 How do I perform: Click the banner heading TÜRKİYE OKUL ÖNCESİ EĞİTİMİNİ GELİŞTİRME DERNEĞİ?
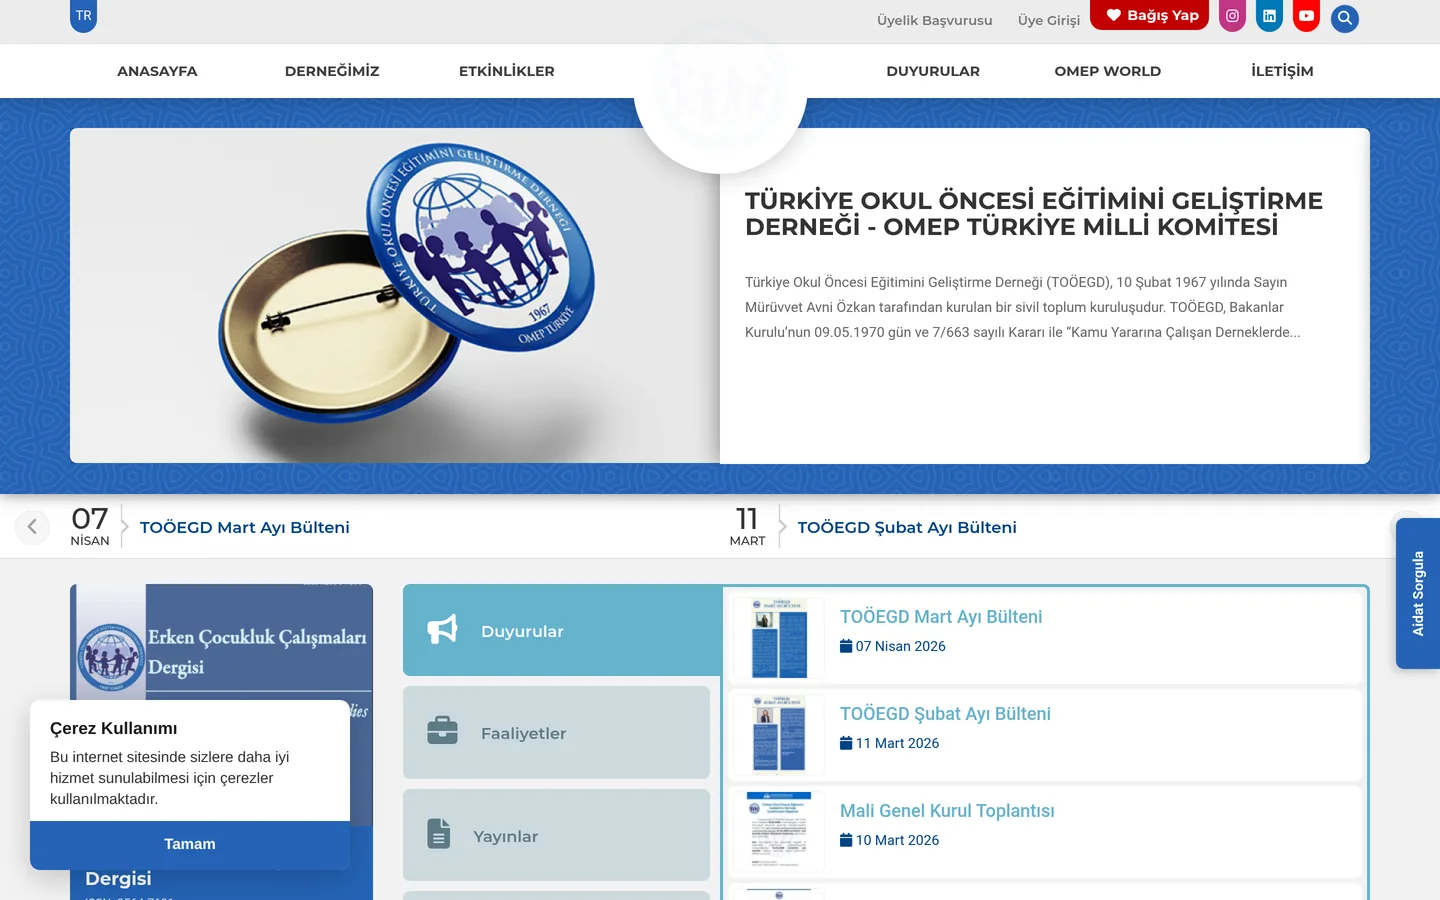point(1034,214)
